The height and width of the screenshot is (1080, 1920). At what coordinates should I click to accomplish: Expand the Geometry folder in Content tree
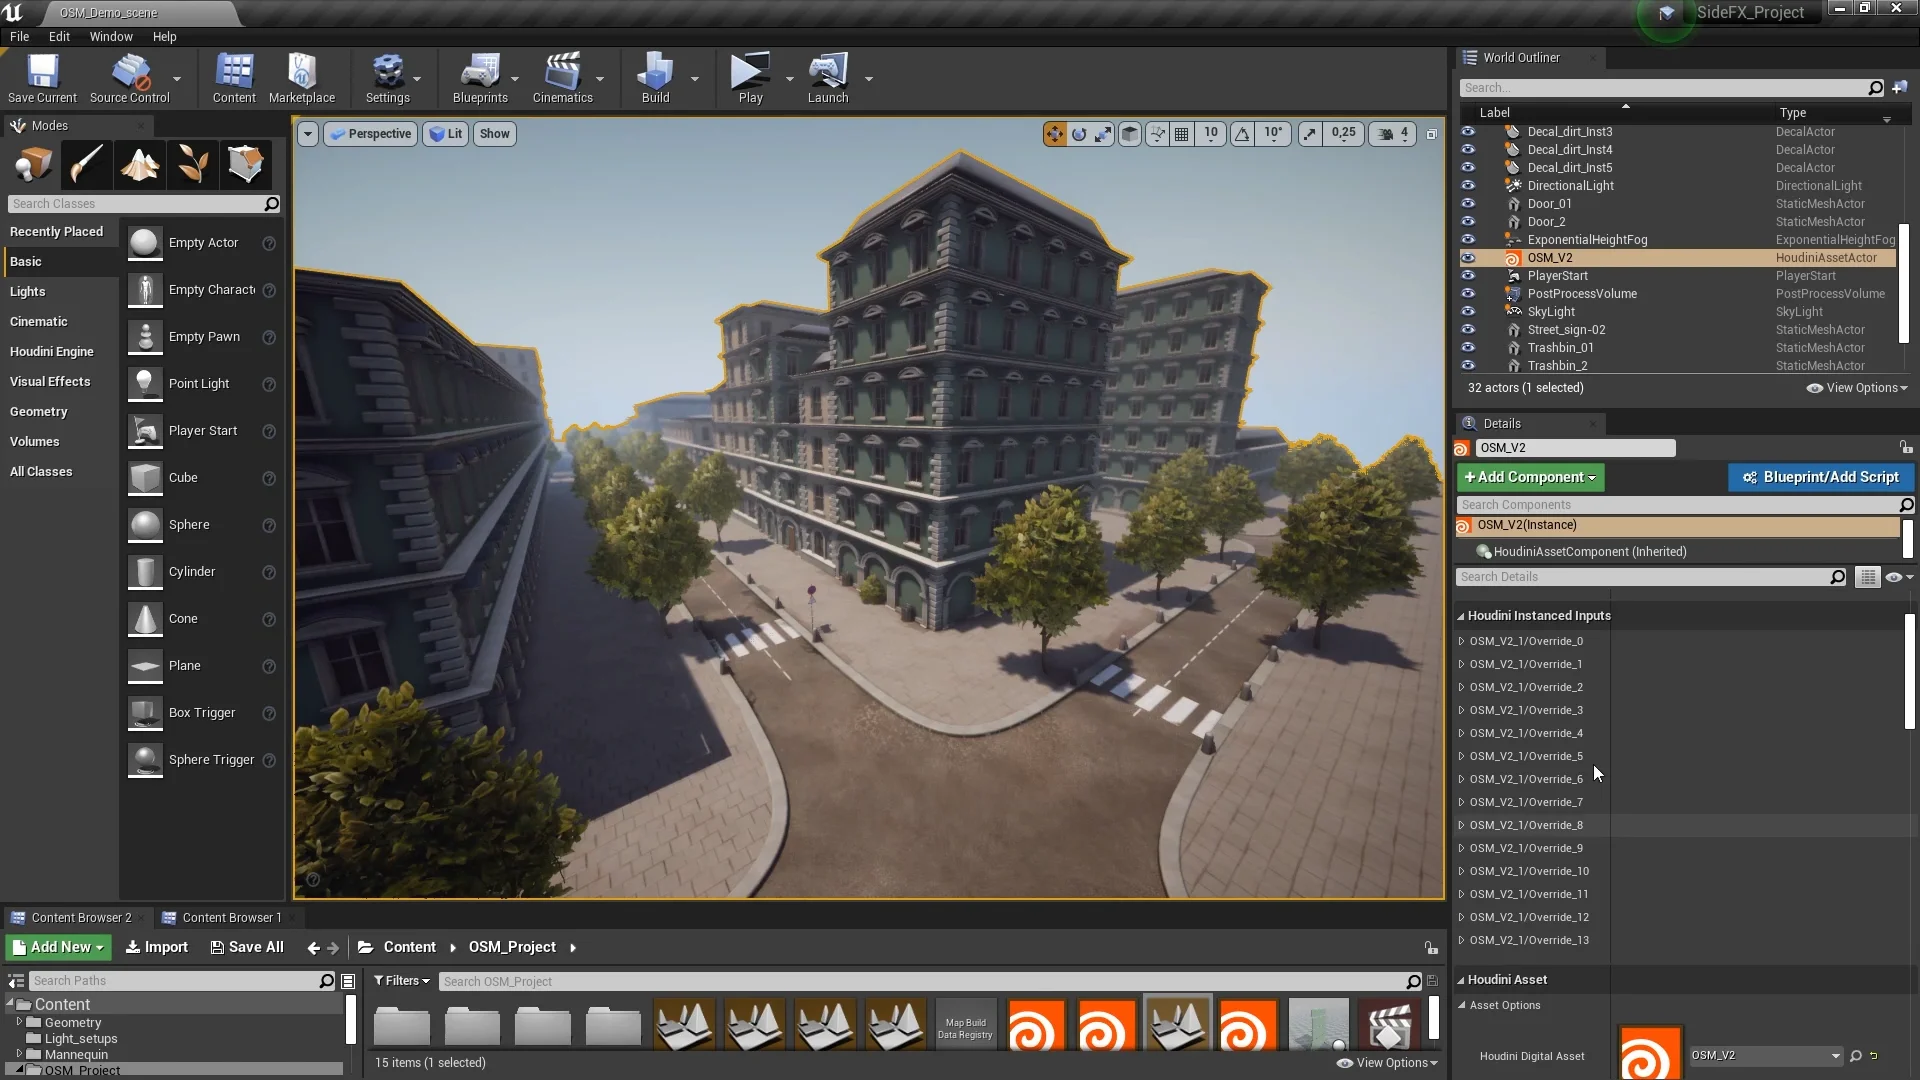click(x=19, y=1022)
